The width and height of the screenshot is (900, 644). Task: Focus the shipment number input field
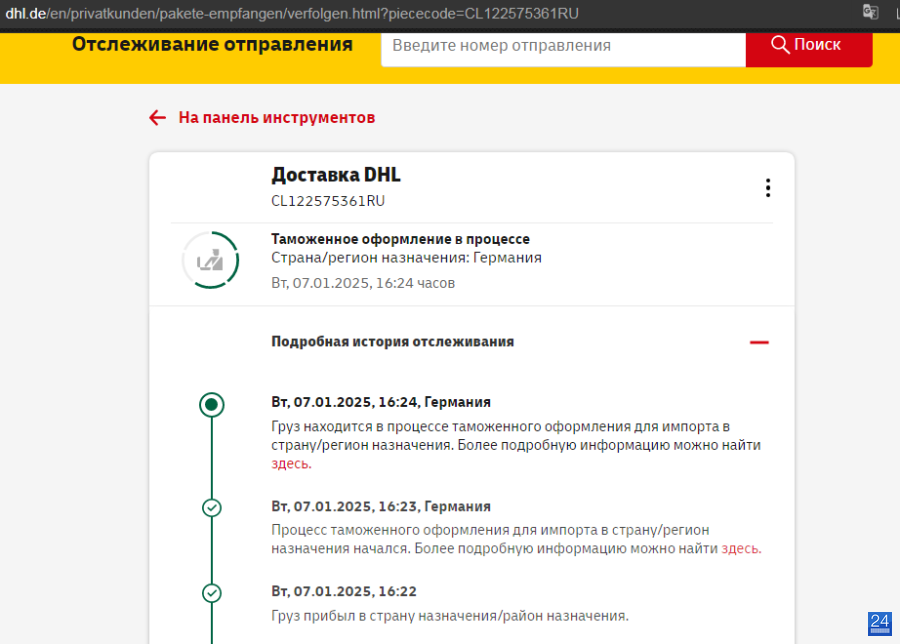click(563, 48)
